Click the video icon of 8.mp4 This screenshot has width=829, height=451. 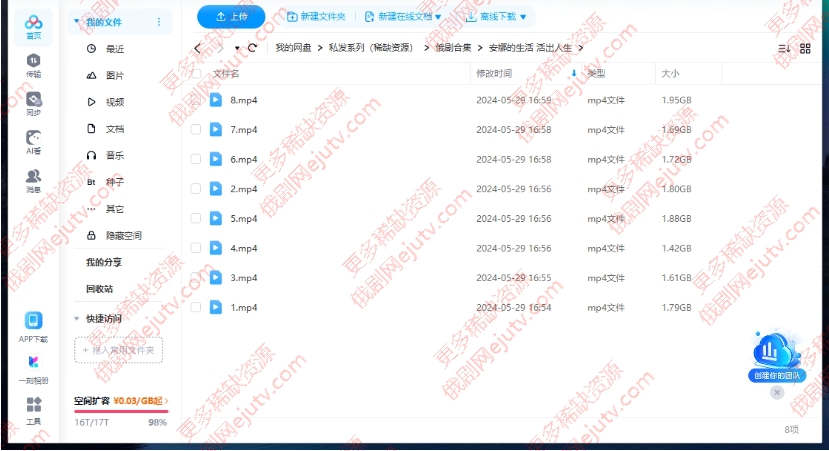(x=216, y=100)
